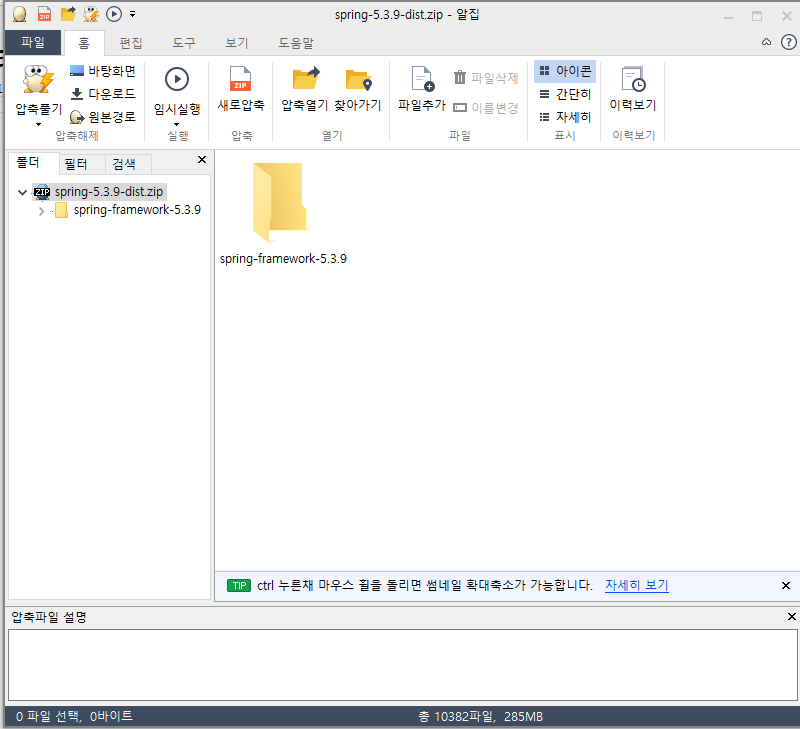Screen dimensions: 800x729
Task: Open the 파일 ribbon tab
Action: (x=33, y=42)
